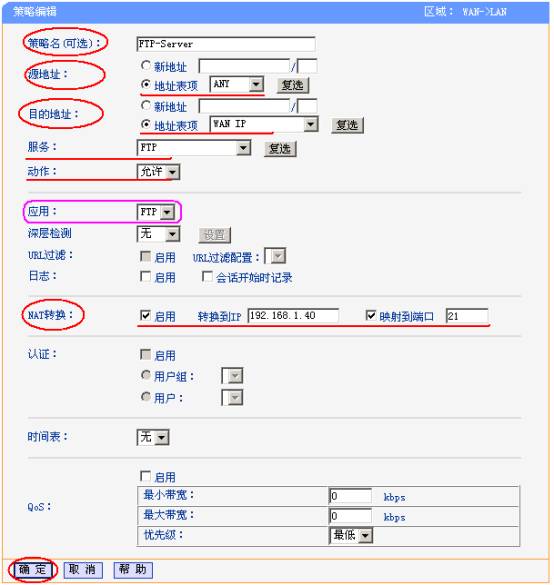The image size is (554, 585).
Task: Expand the 应用 FTP application dropdown
Action: [156, 212]
